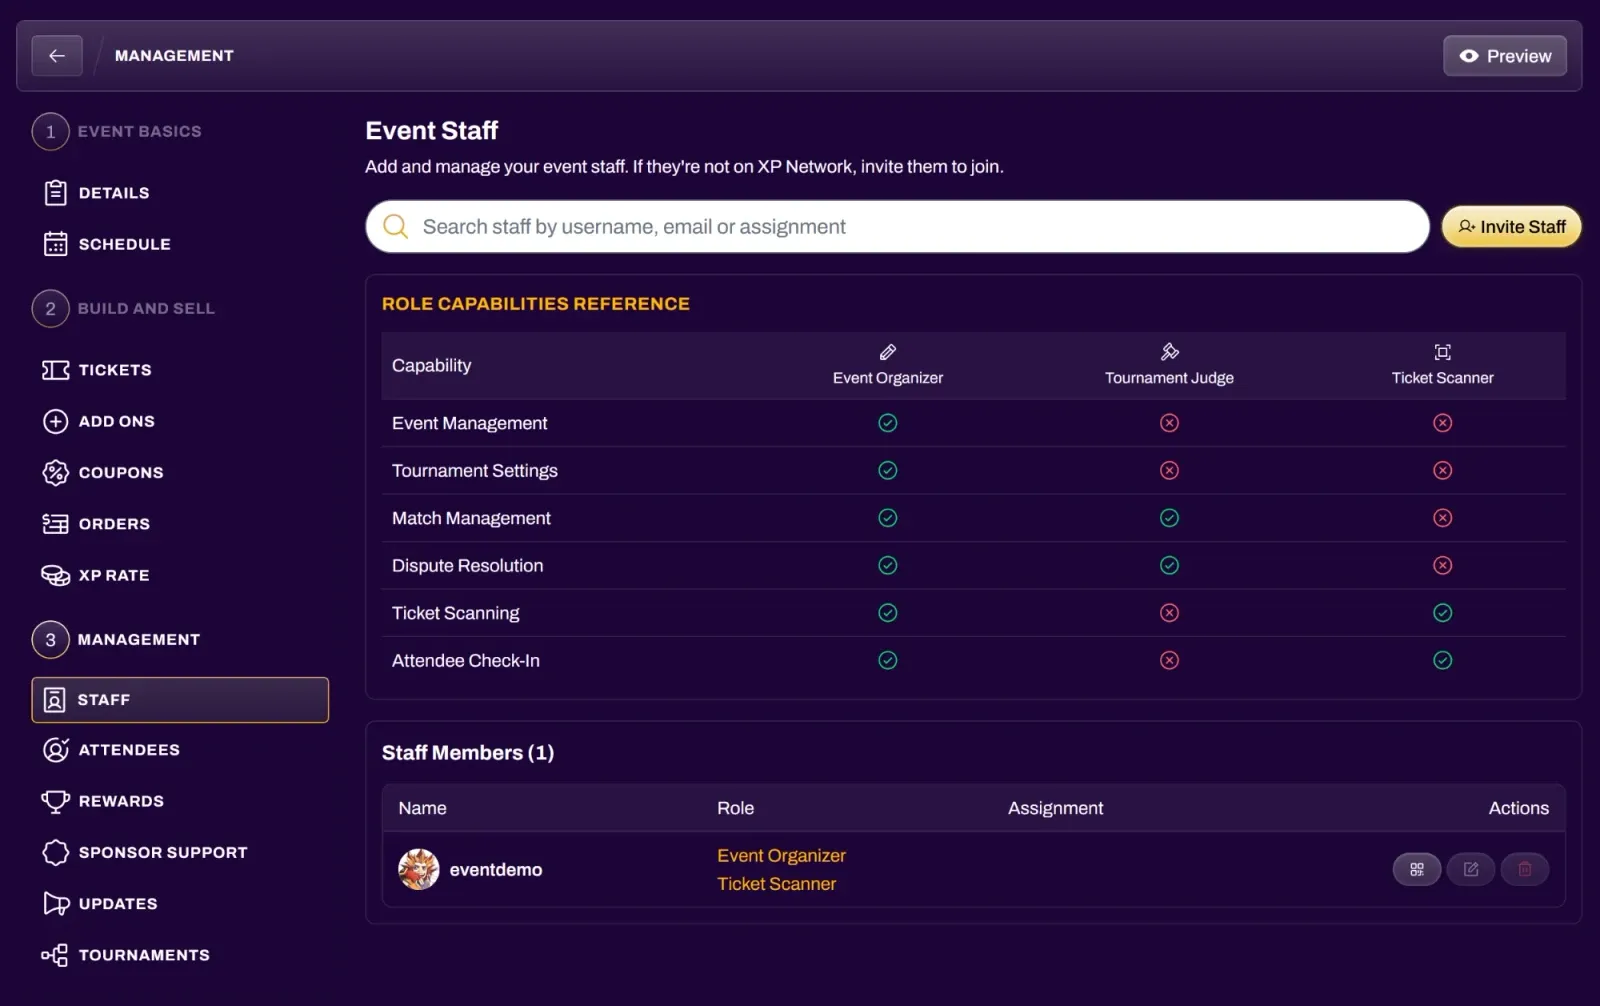Select the Coupons icon in sidebar

click(55, 472)
